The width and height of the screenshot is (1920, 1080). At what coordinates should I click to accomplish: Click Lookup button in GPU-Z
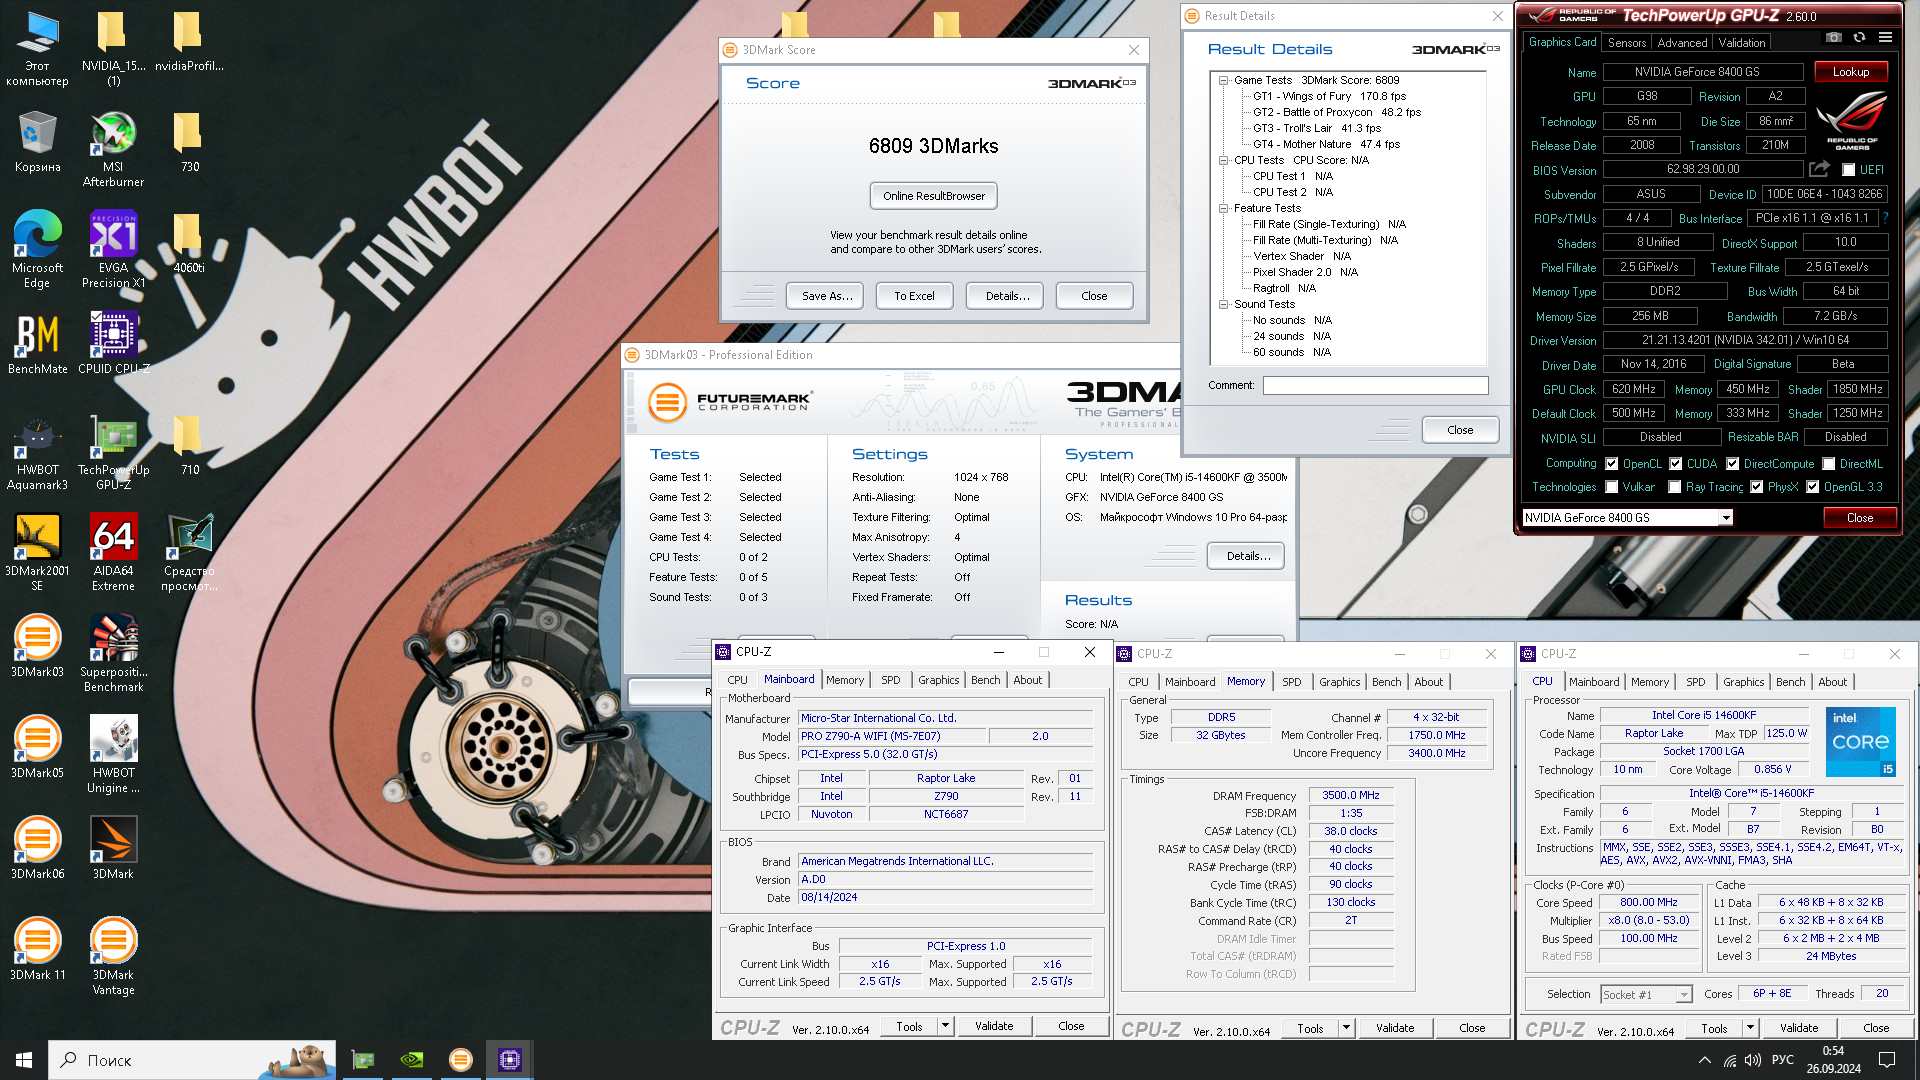coord(1851,72)
